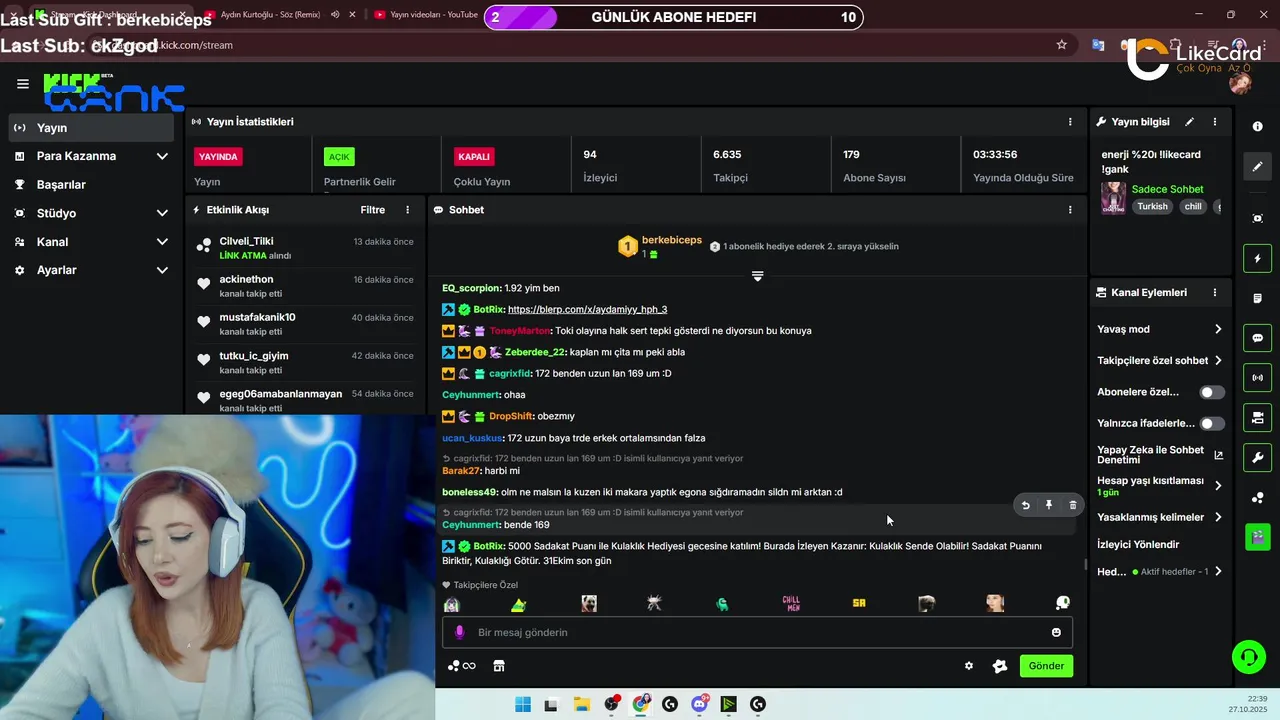
Task: Collapse the pinned gift banner arrow
Action: coord(757,276)
